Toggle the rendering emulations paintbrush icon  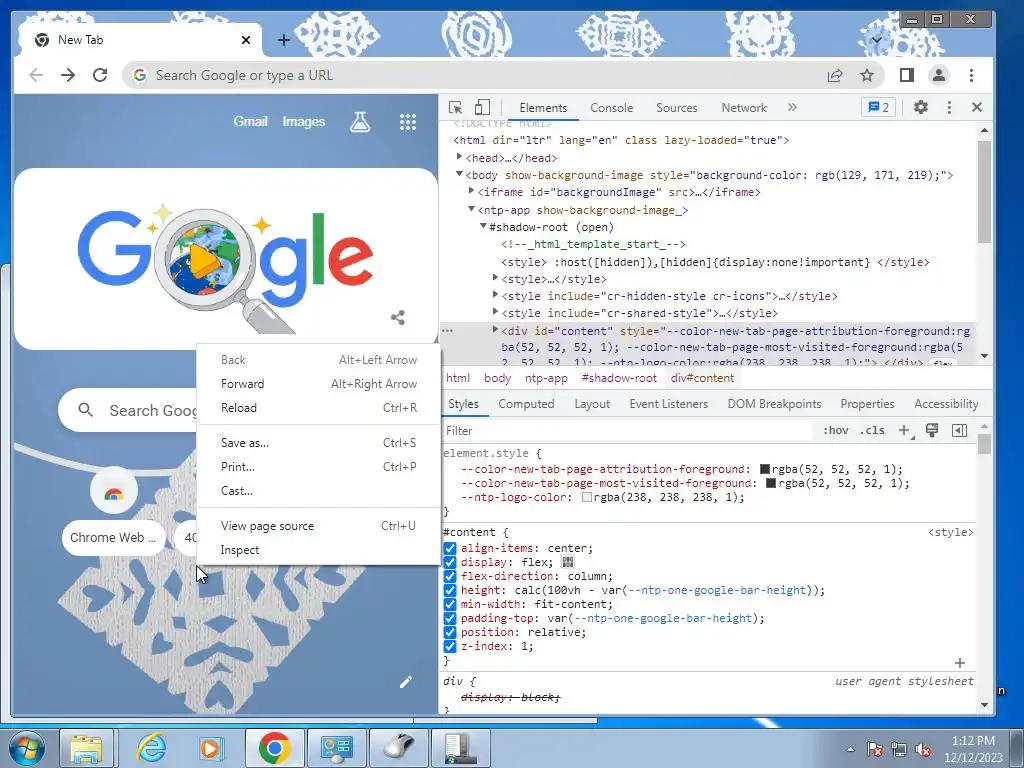932,430
